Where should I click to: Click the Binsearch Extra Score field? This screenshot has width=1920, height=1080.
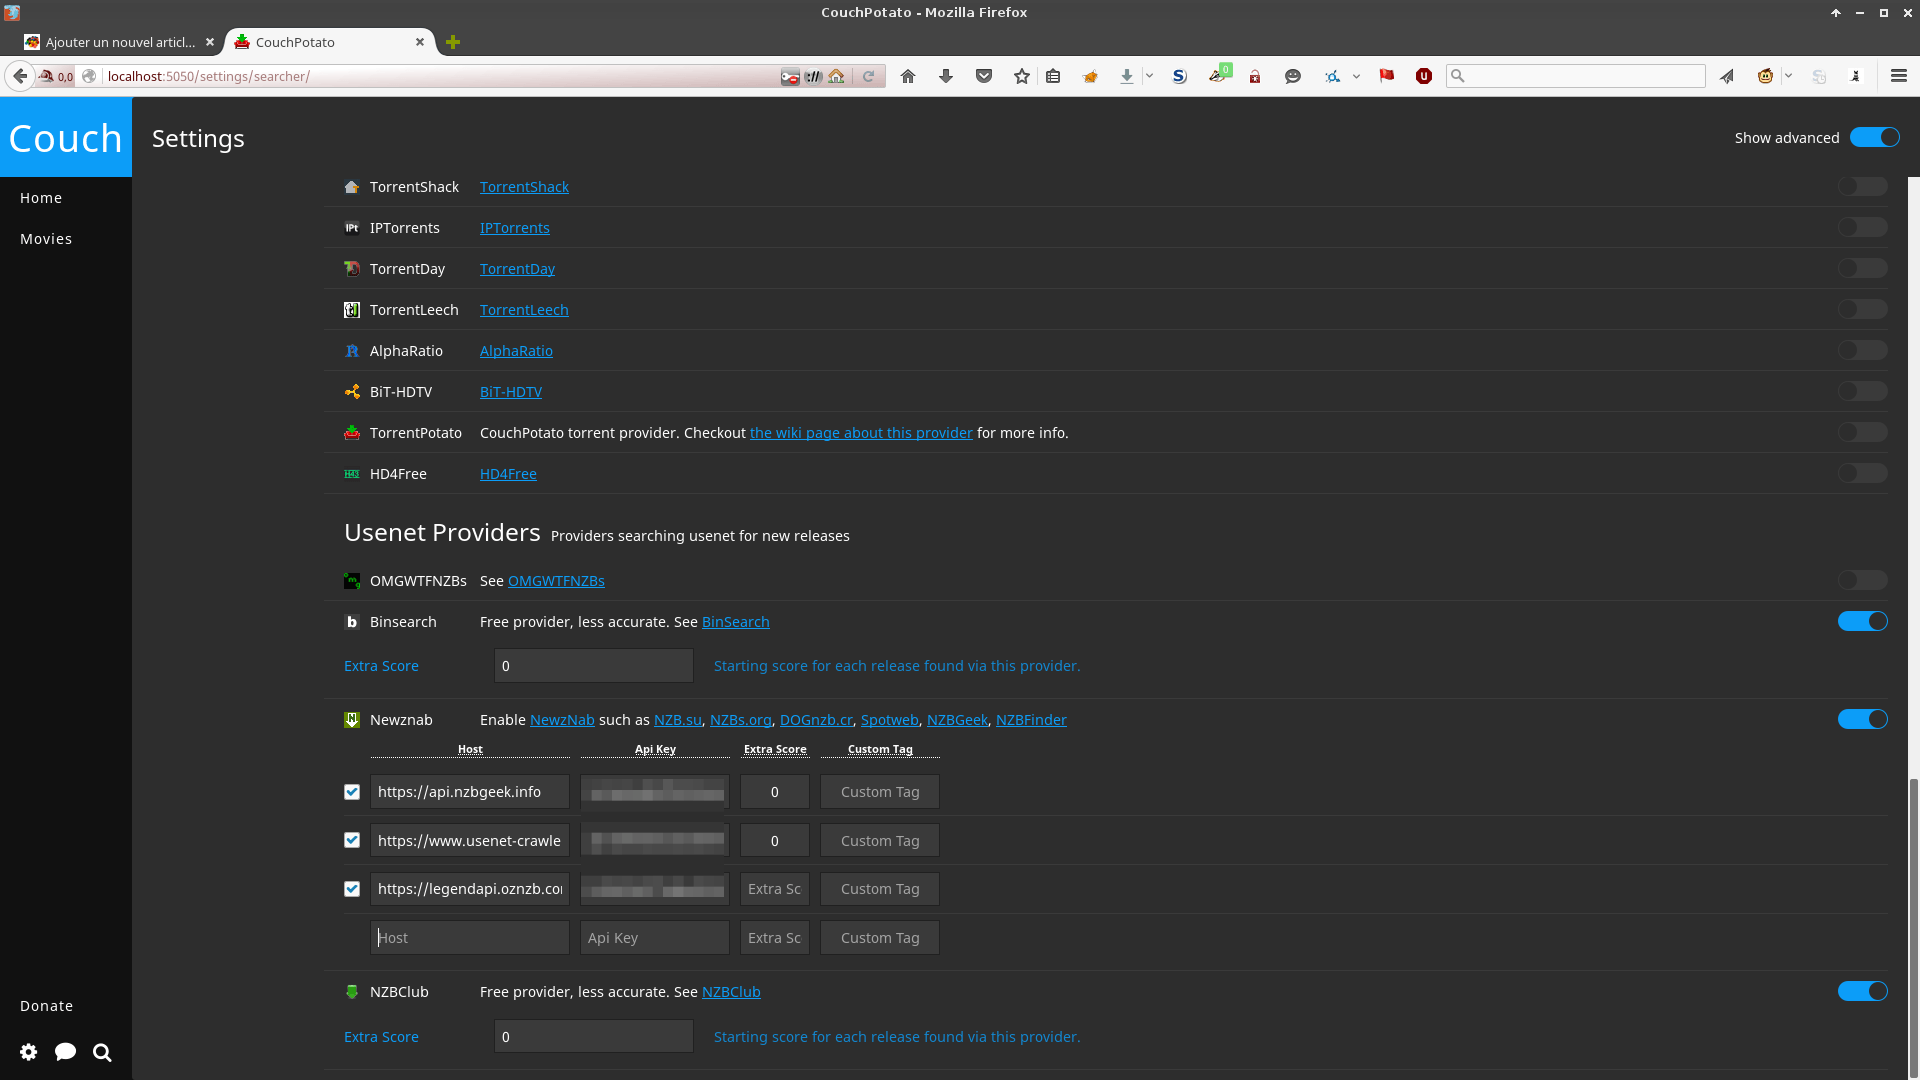(593, 666)
